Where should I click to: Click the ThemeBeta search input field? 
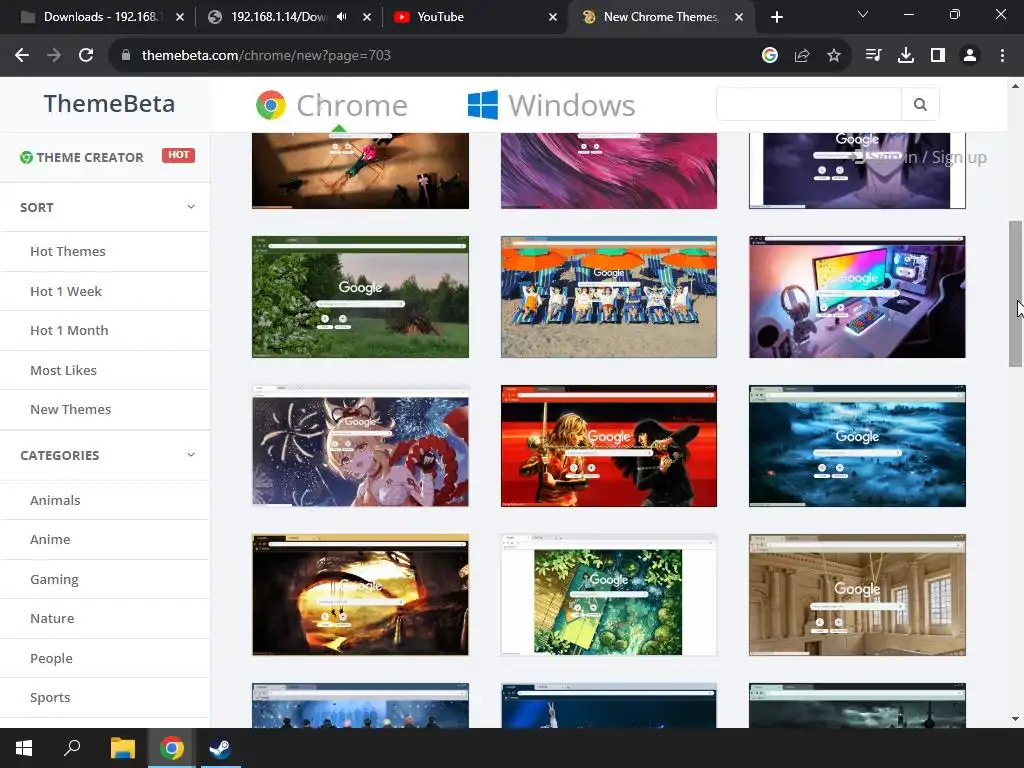pos(808,104)
